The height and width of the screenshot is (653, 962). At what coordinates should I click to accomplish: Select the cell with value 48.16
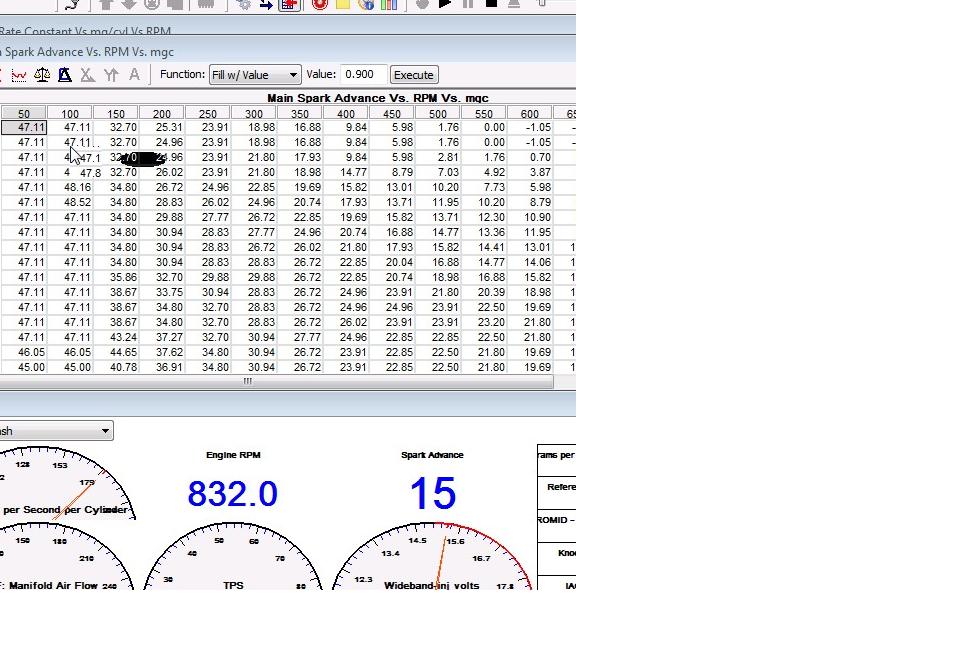[70, 187]
